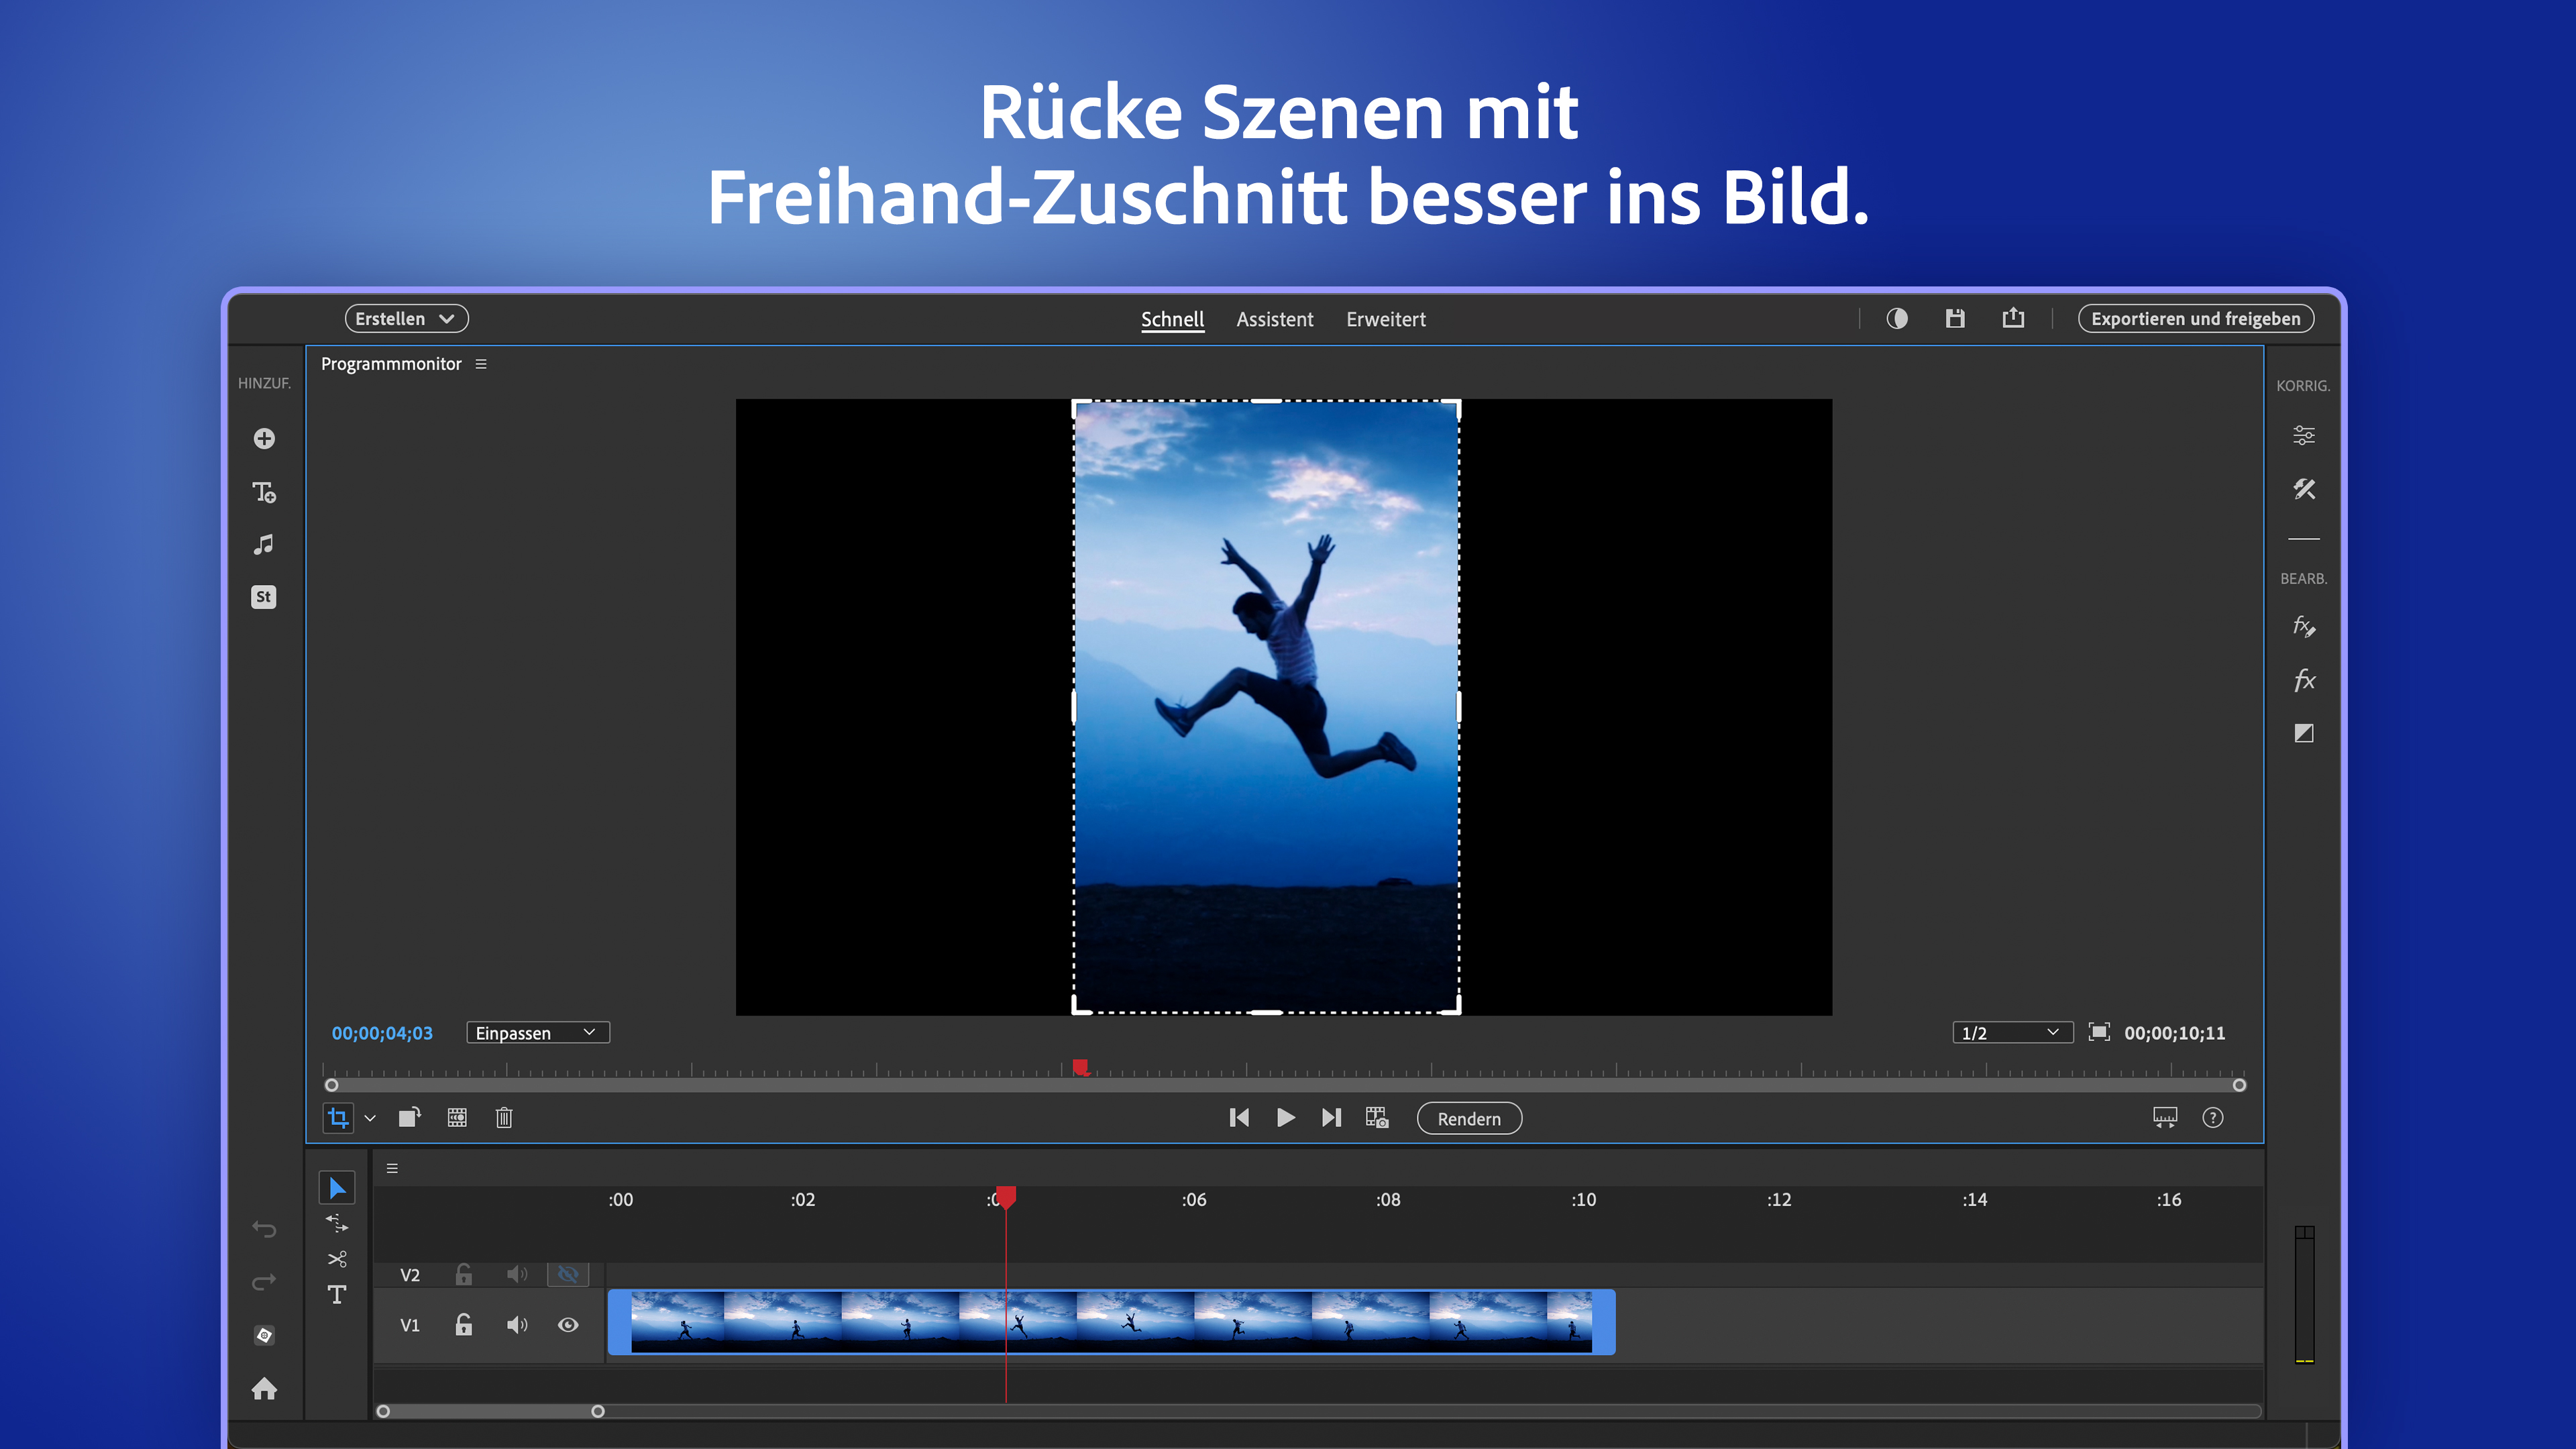Choose the ripple edit tool in timeline
The width and height of the screenshot is (2576, 1449).
pos(337,1223)
